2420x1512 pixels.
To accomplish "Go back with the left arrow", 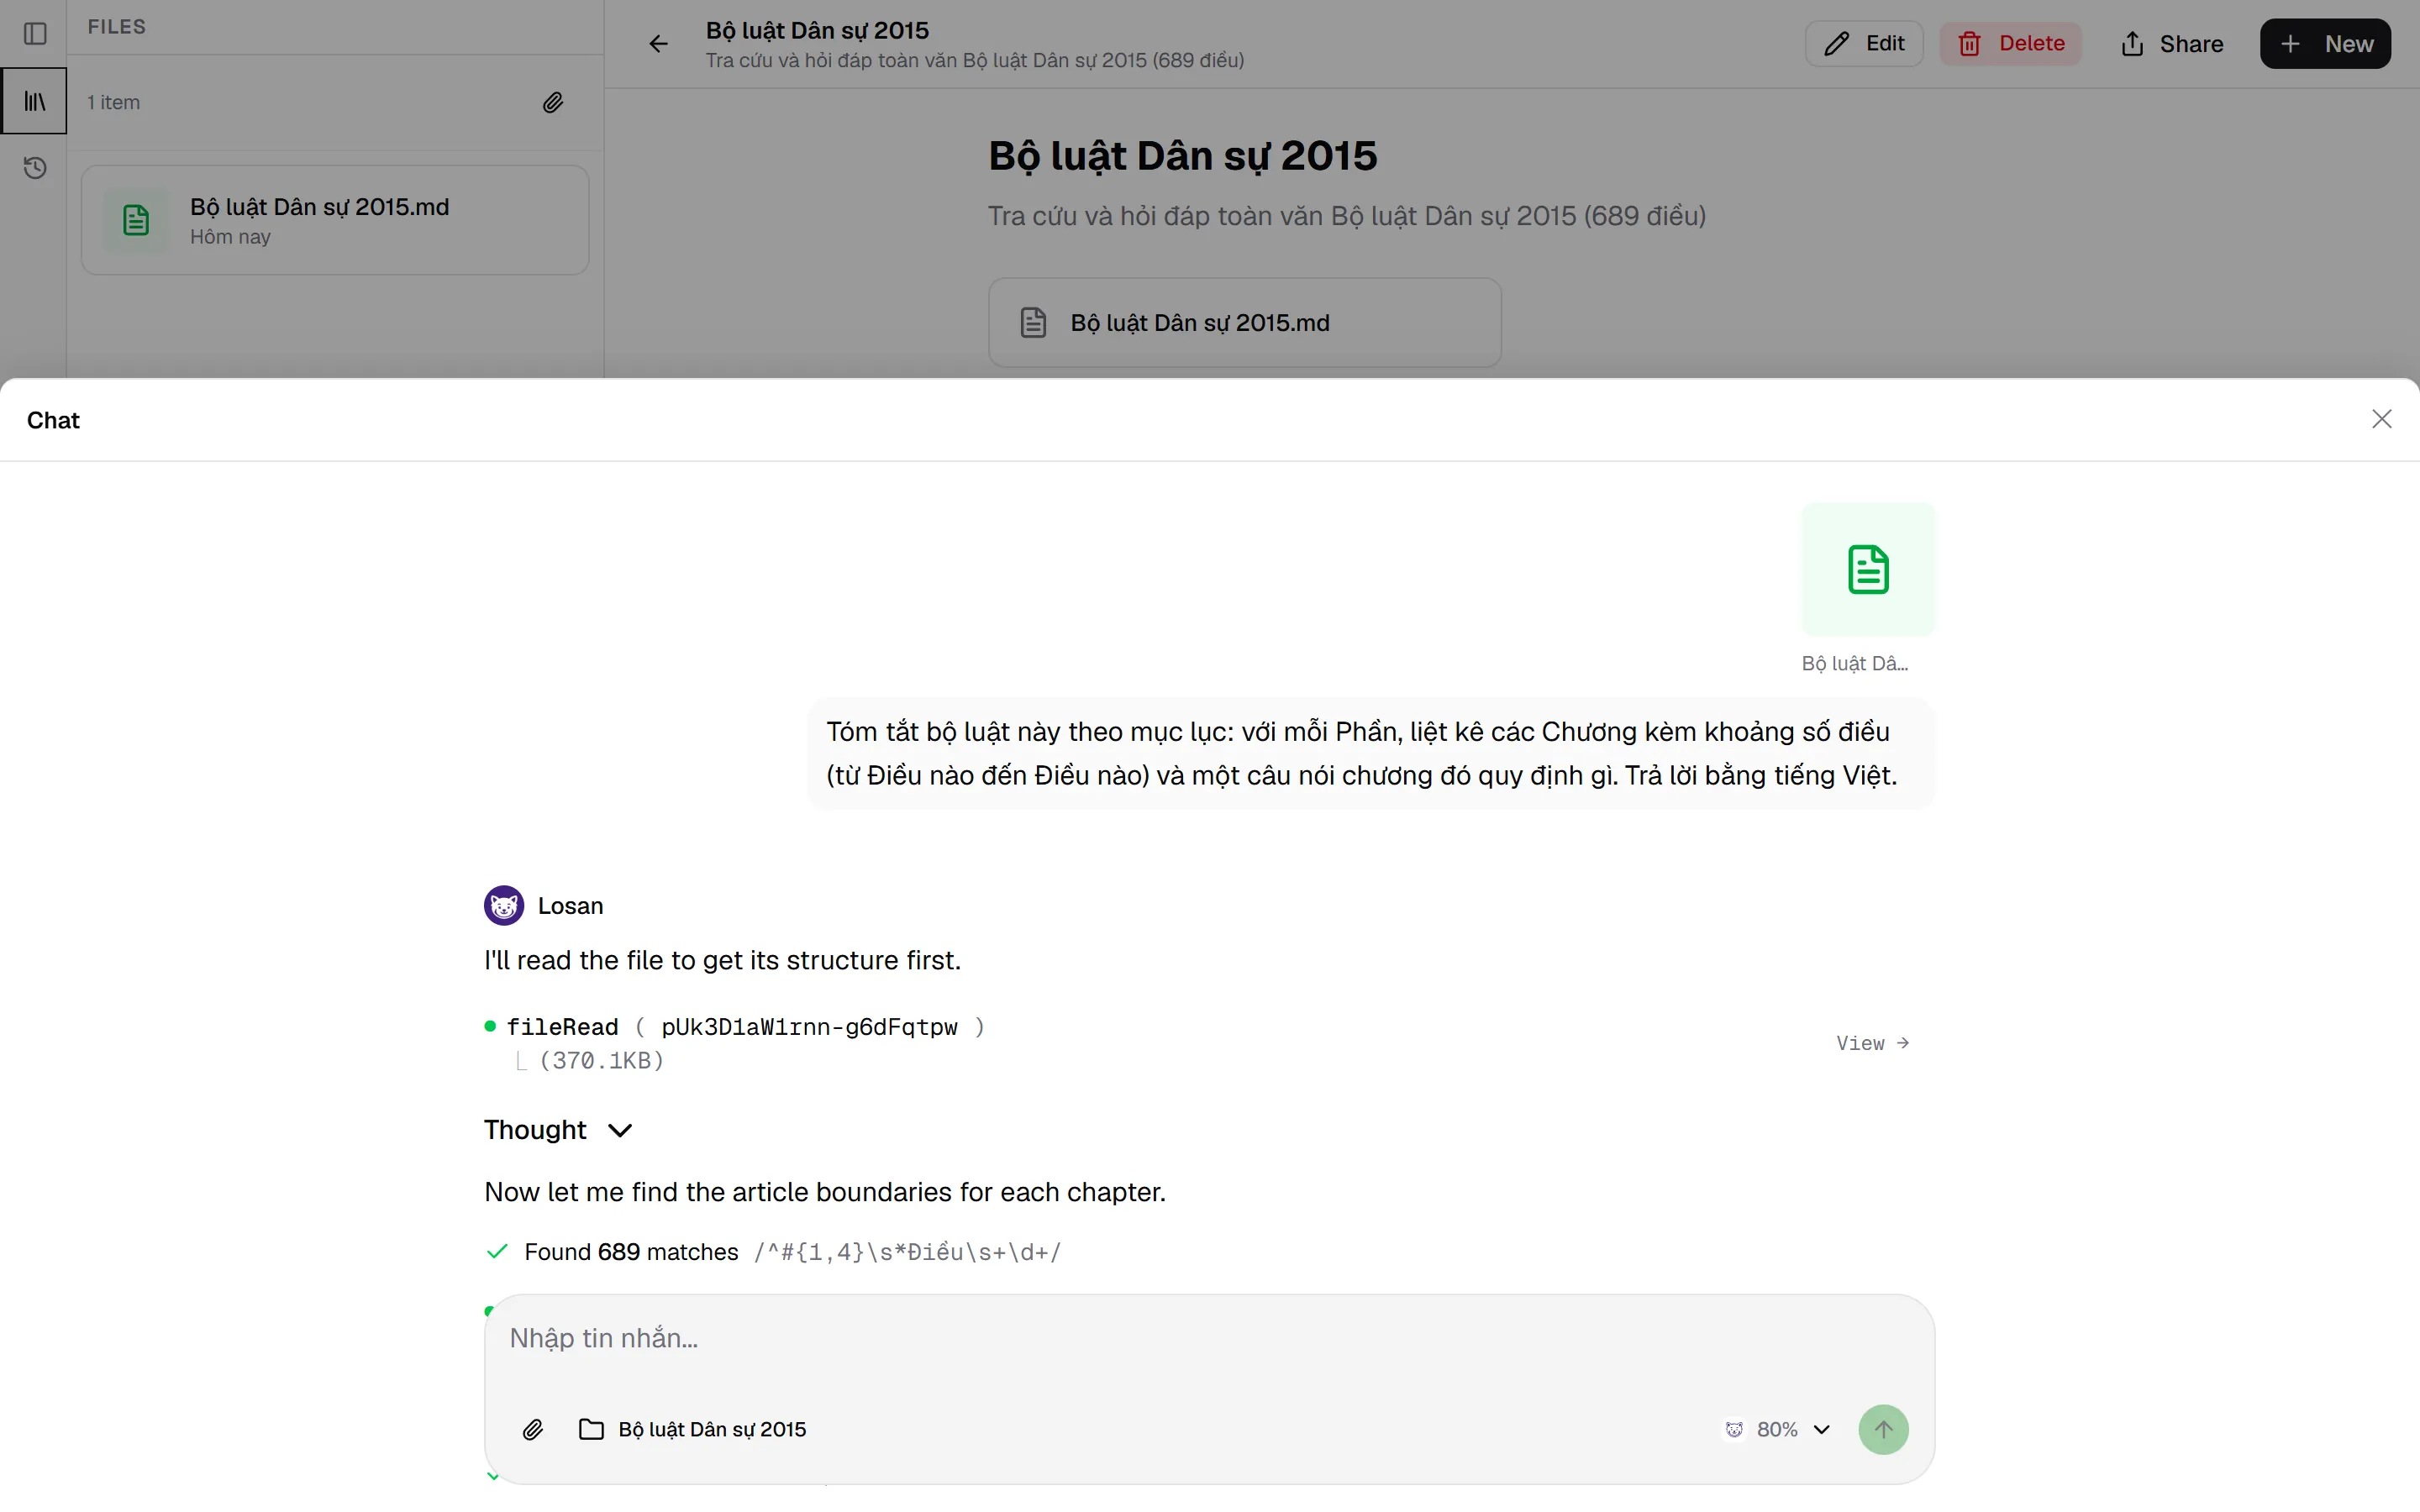I will click(x=658, y=44).
